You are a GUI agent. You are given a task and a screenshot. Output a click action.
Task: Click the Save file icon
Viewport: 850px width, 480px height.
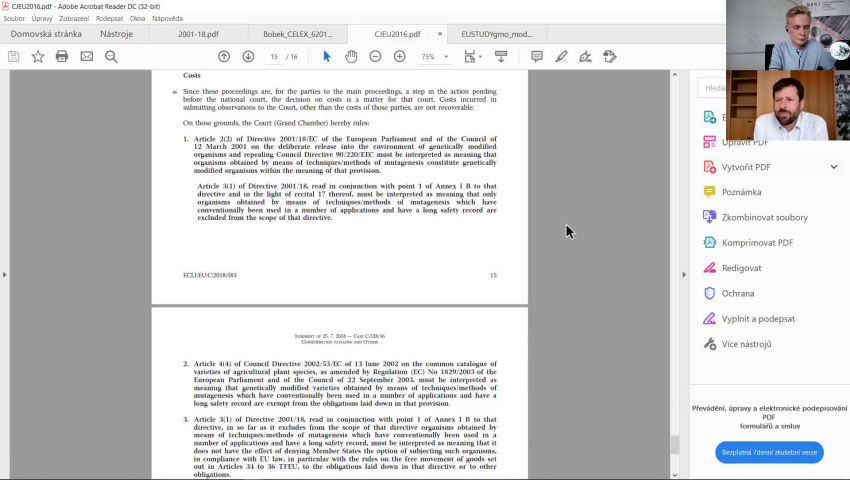(14, 56)
